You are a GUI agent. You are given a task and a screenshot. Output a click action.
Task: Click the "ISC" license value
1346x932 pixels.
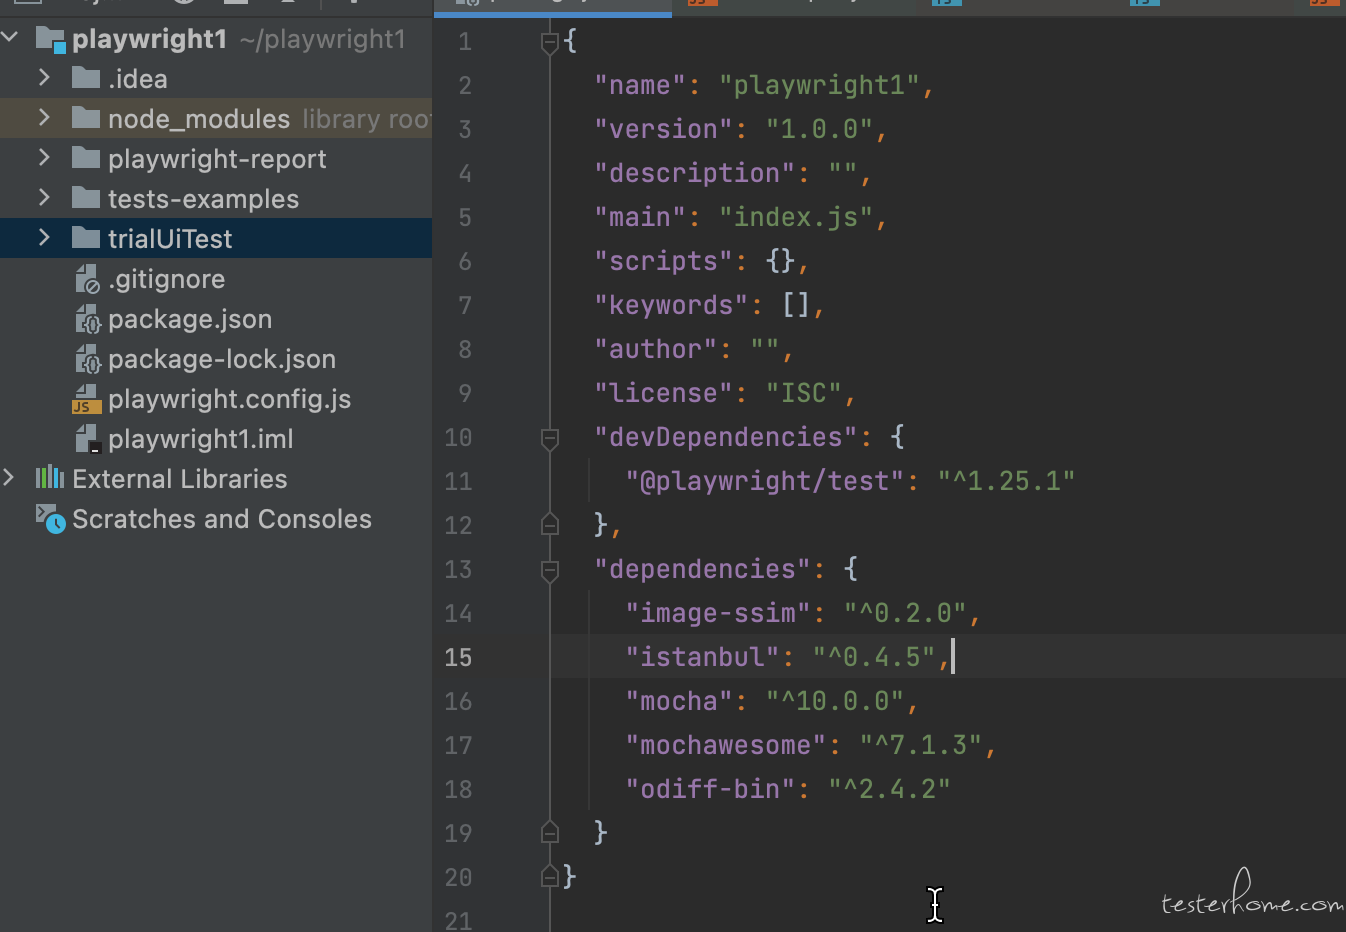point(804,393)
